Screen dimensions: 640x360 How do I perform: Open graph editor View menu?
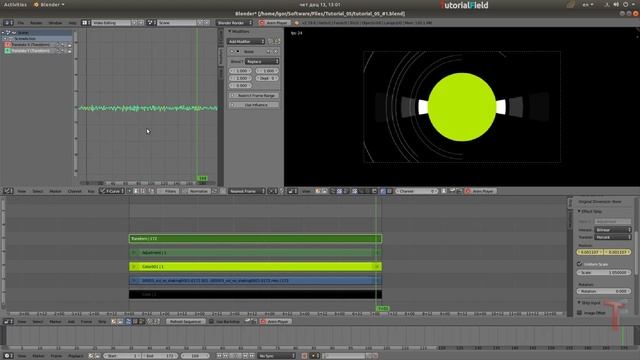[22, 191]
